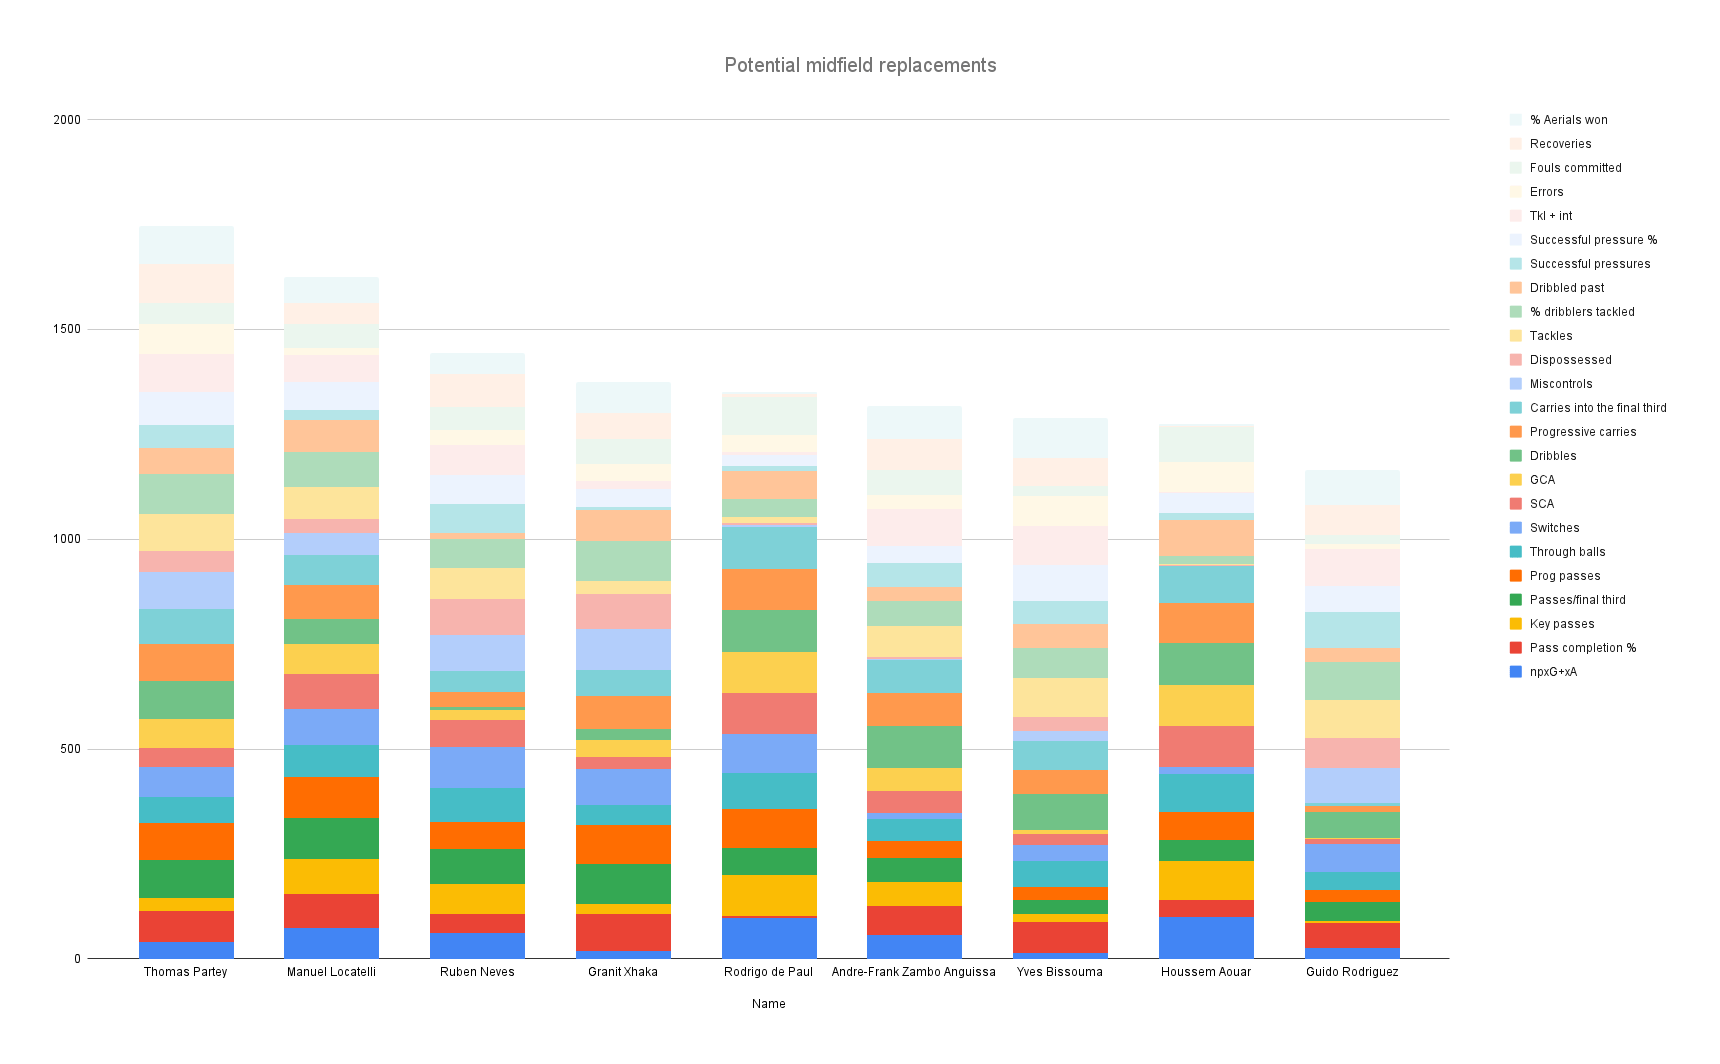Click the chart title Potential midfield replacements

click(860, 66)
